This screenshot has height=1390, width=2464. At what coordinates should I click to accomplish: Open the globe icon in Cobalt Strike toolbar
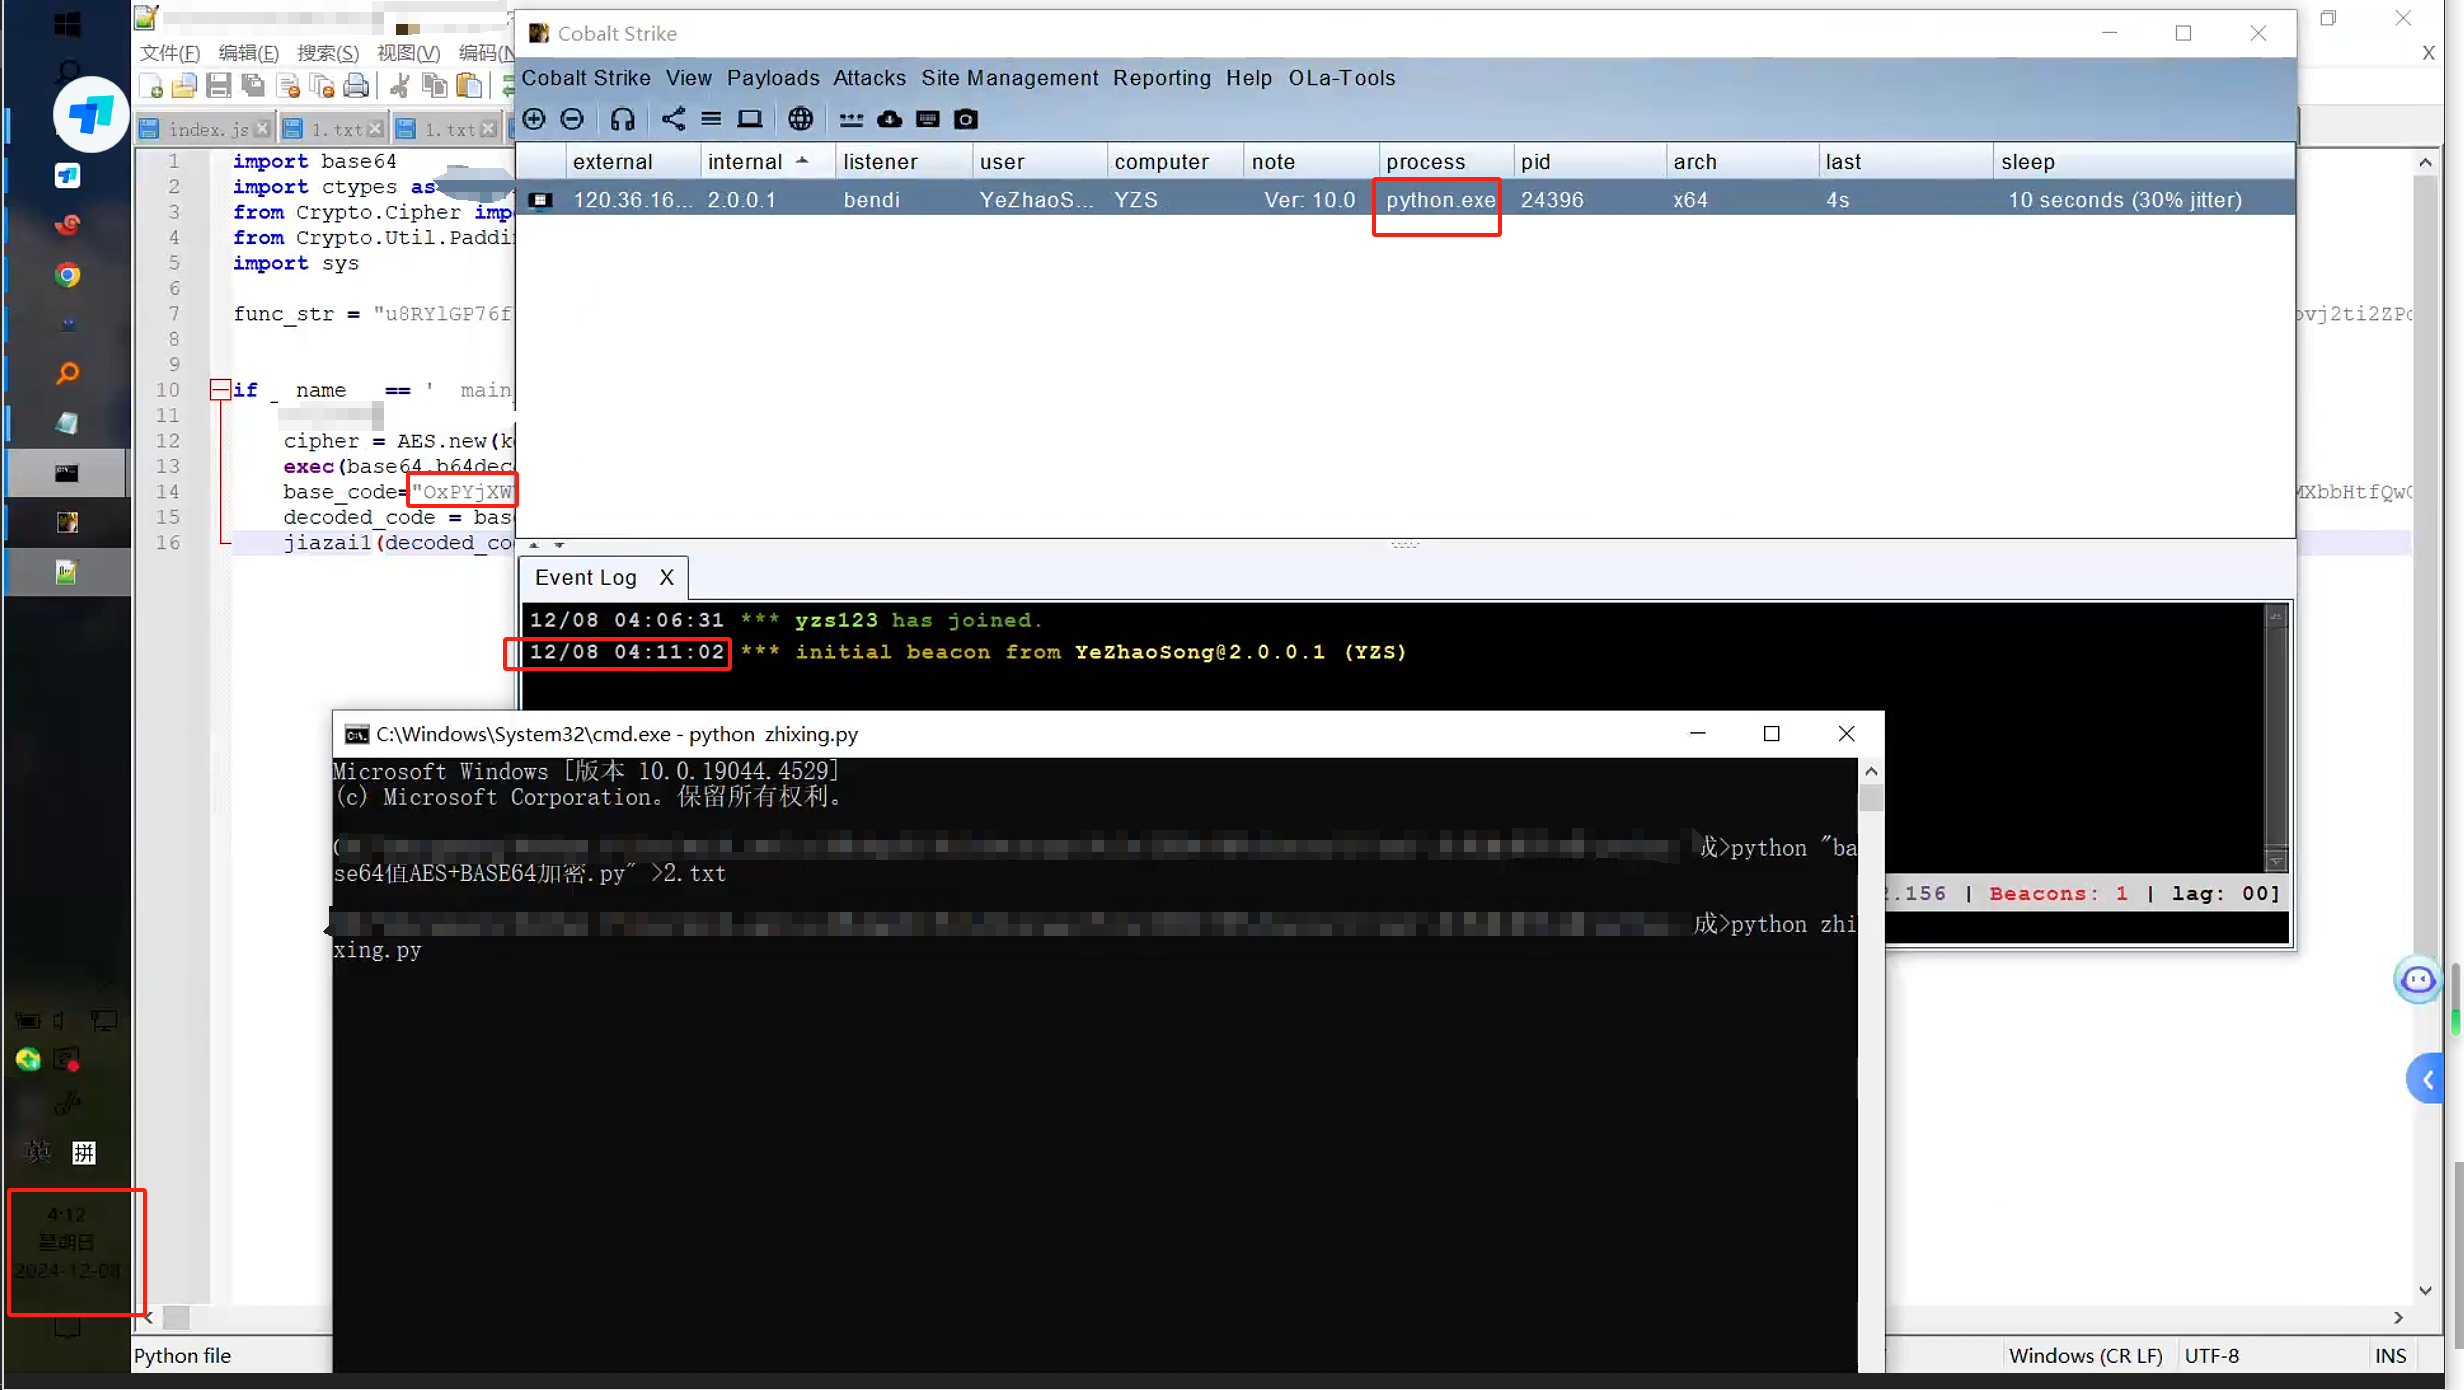[x=800, y=119]
